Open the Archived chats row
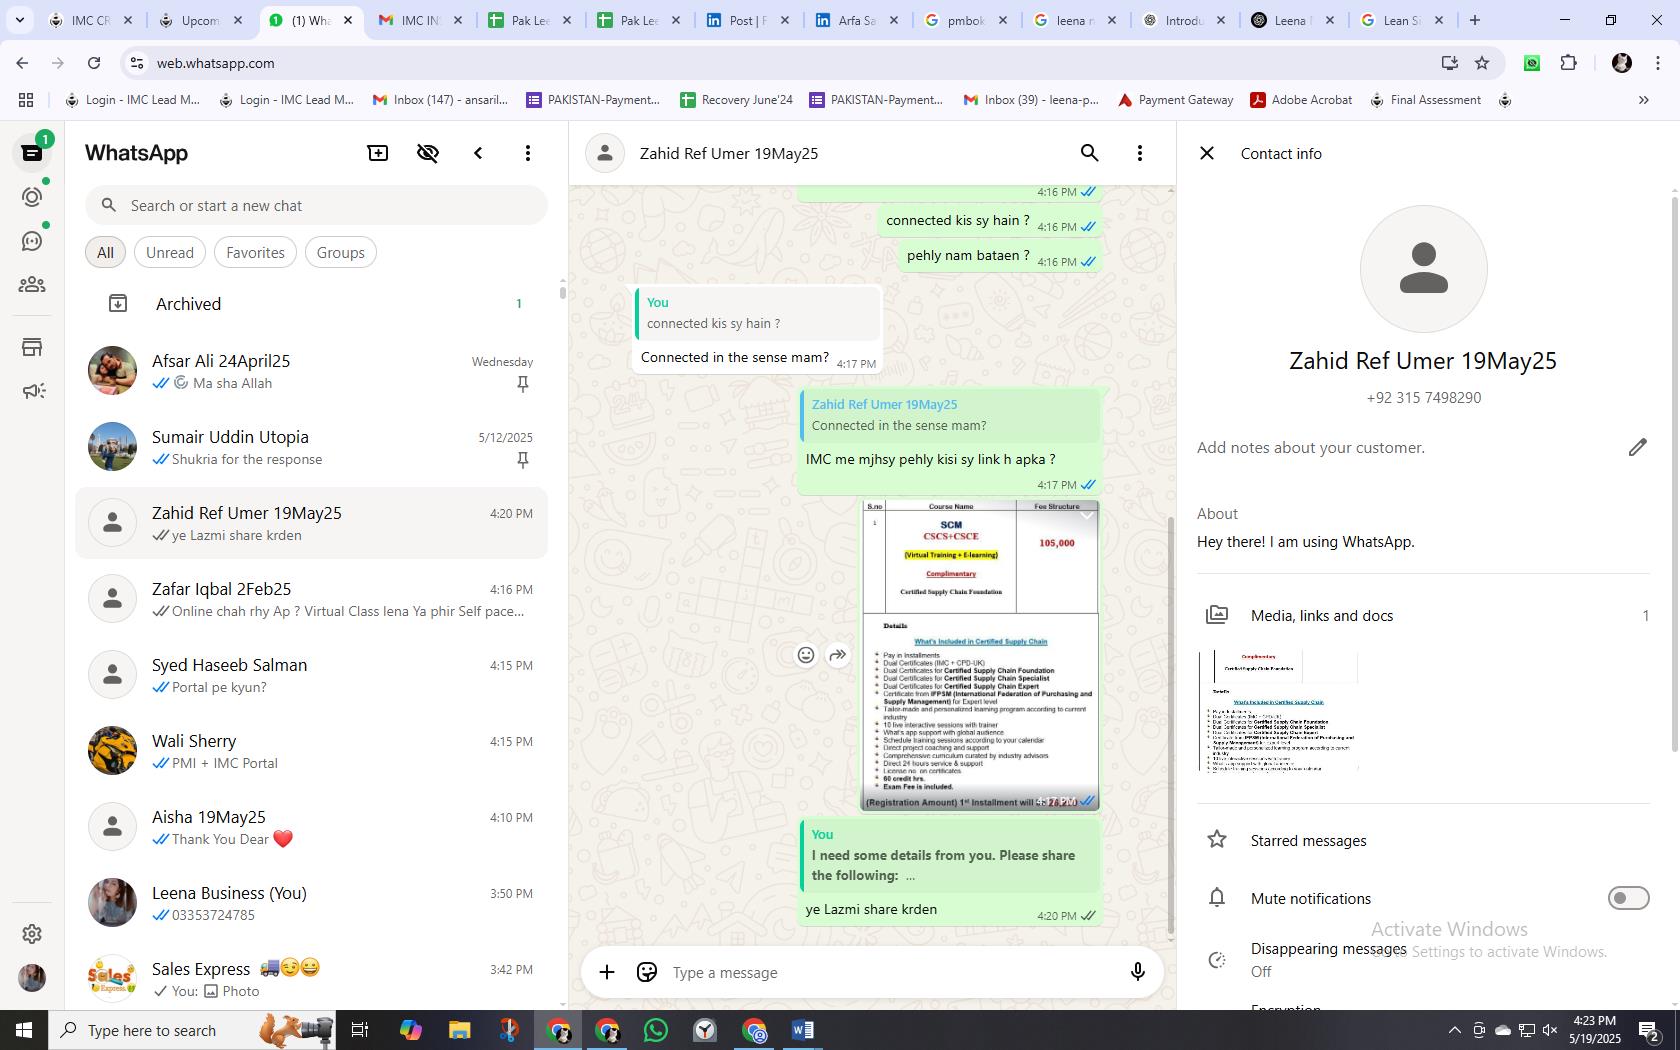1680x1050 pixels. 312,303
